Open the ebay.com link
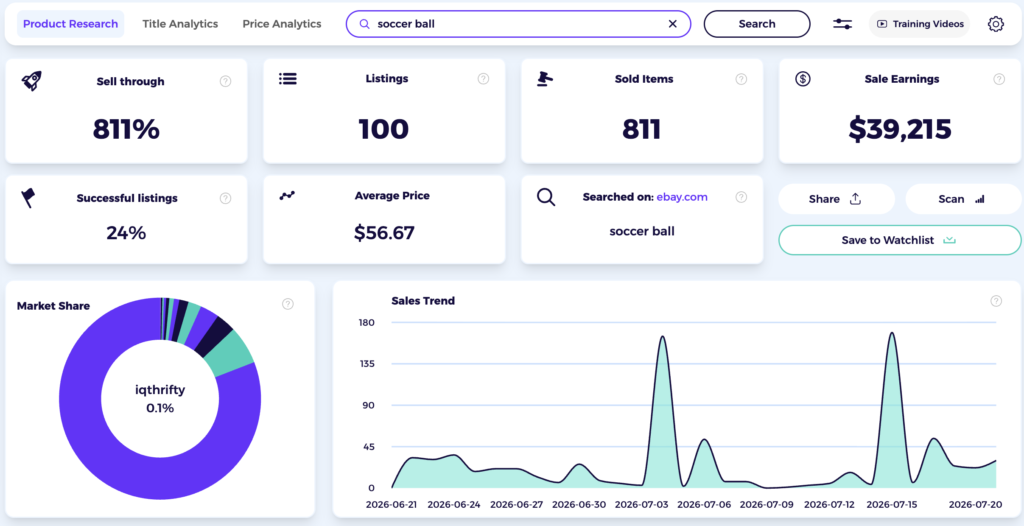Screen dimensions: 1024x526 [x=682, y=197]
